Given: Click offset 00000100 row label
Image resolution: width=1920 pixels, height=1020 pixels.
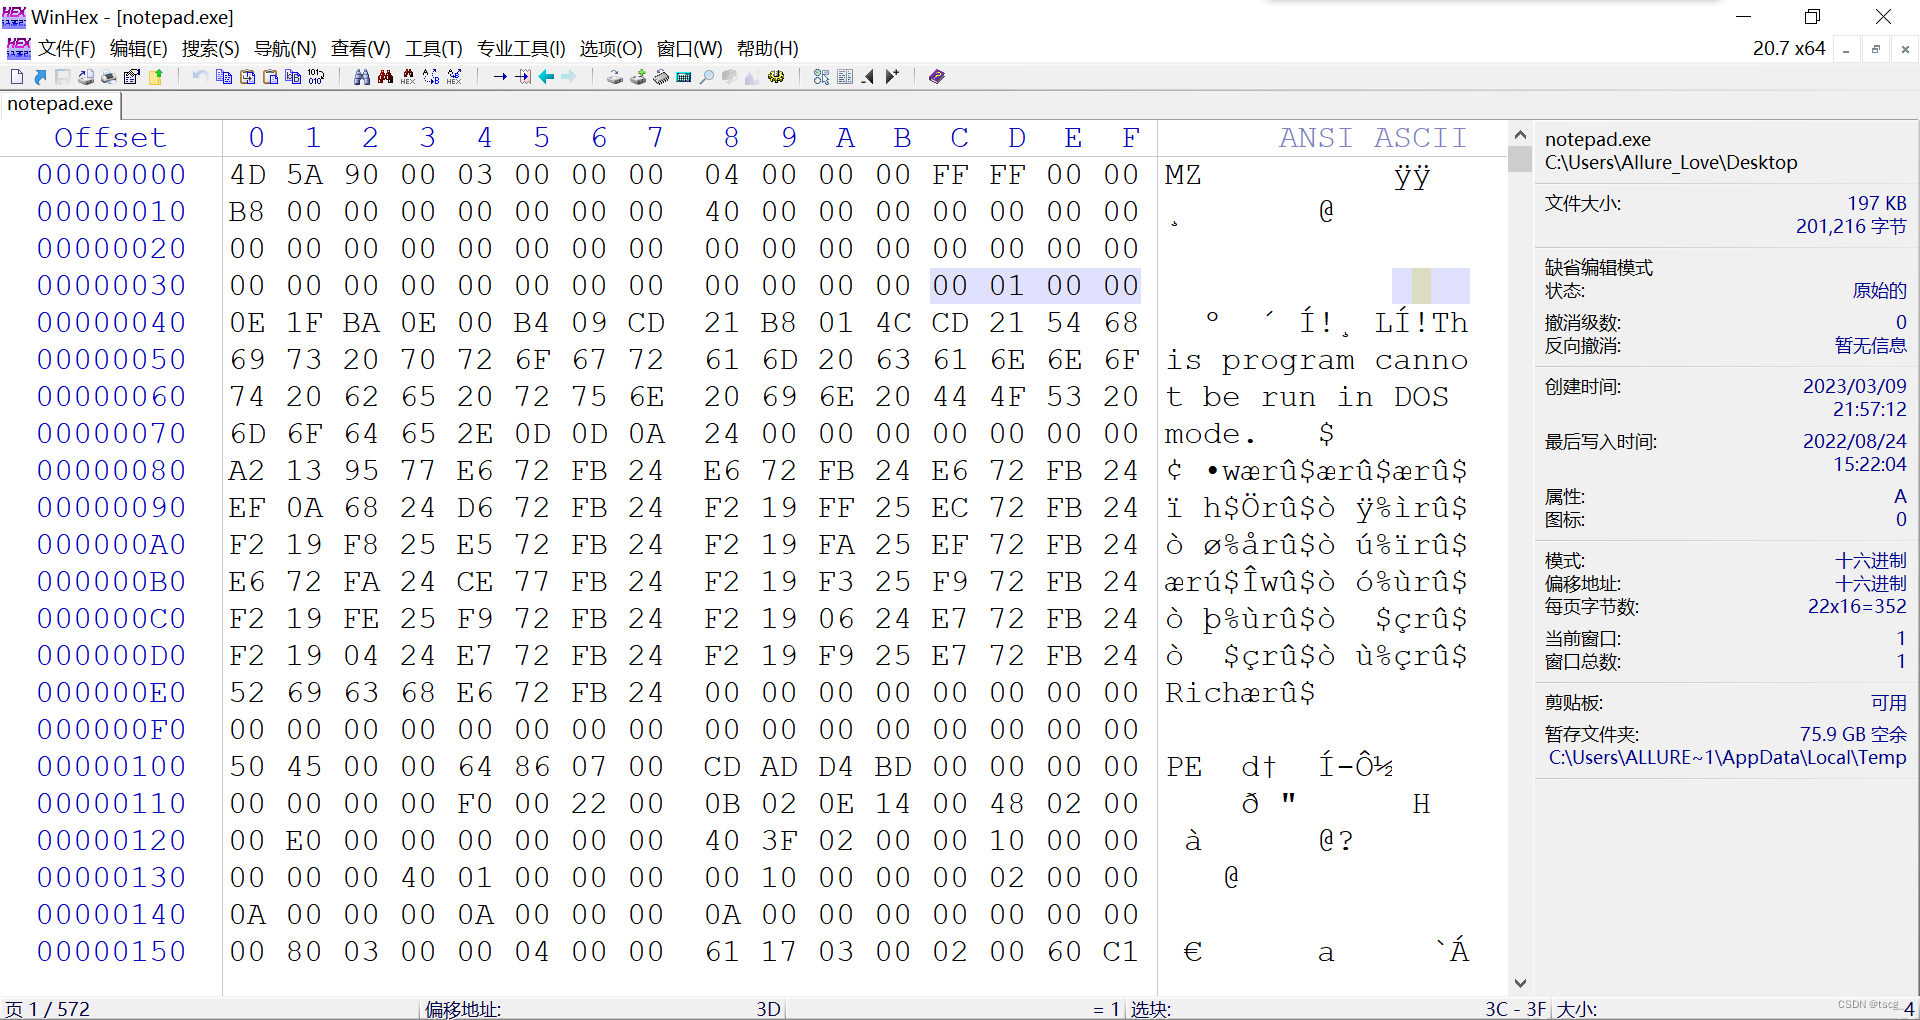Looking at the screenshot, I should (111, 767).
